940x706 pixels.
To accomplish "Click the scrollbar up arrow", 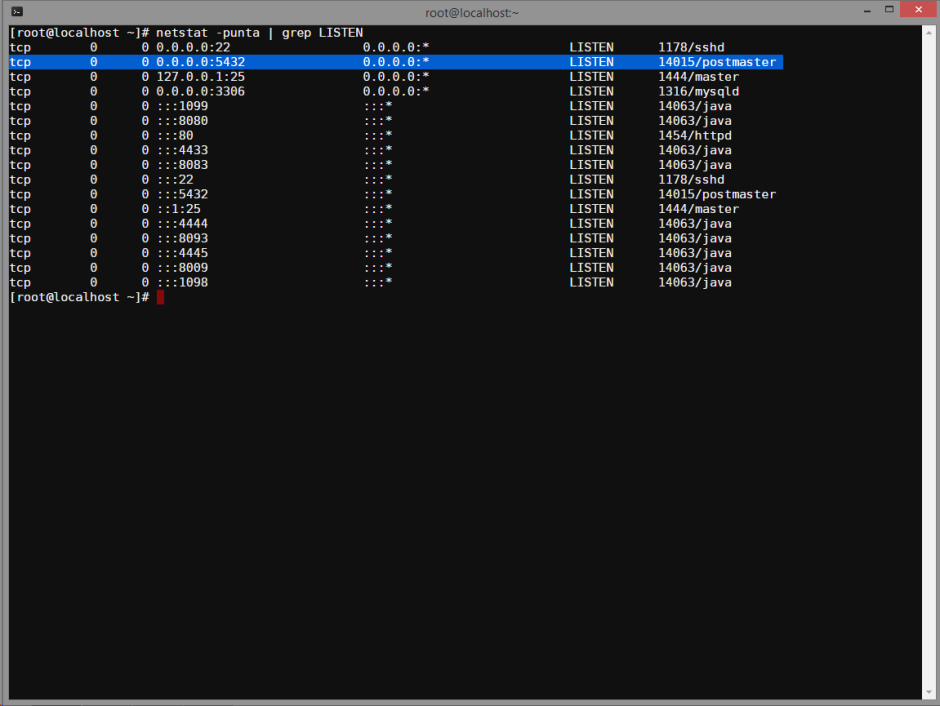I will coord(928,32).
